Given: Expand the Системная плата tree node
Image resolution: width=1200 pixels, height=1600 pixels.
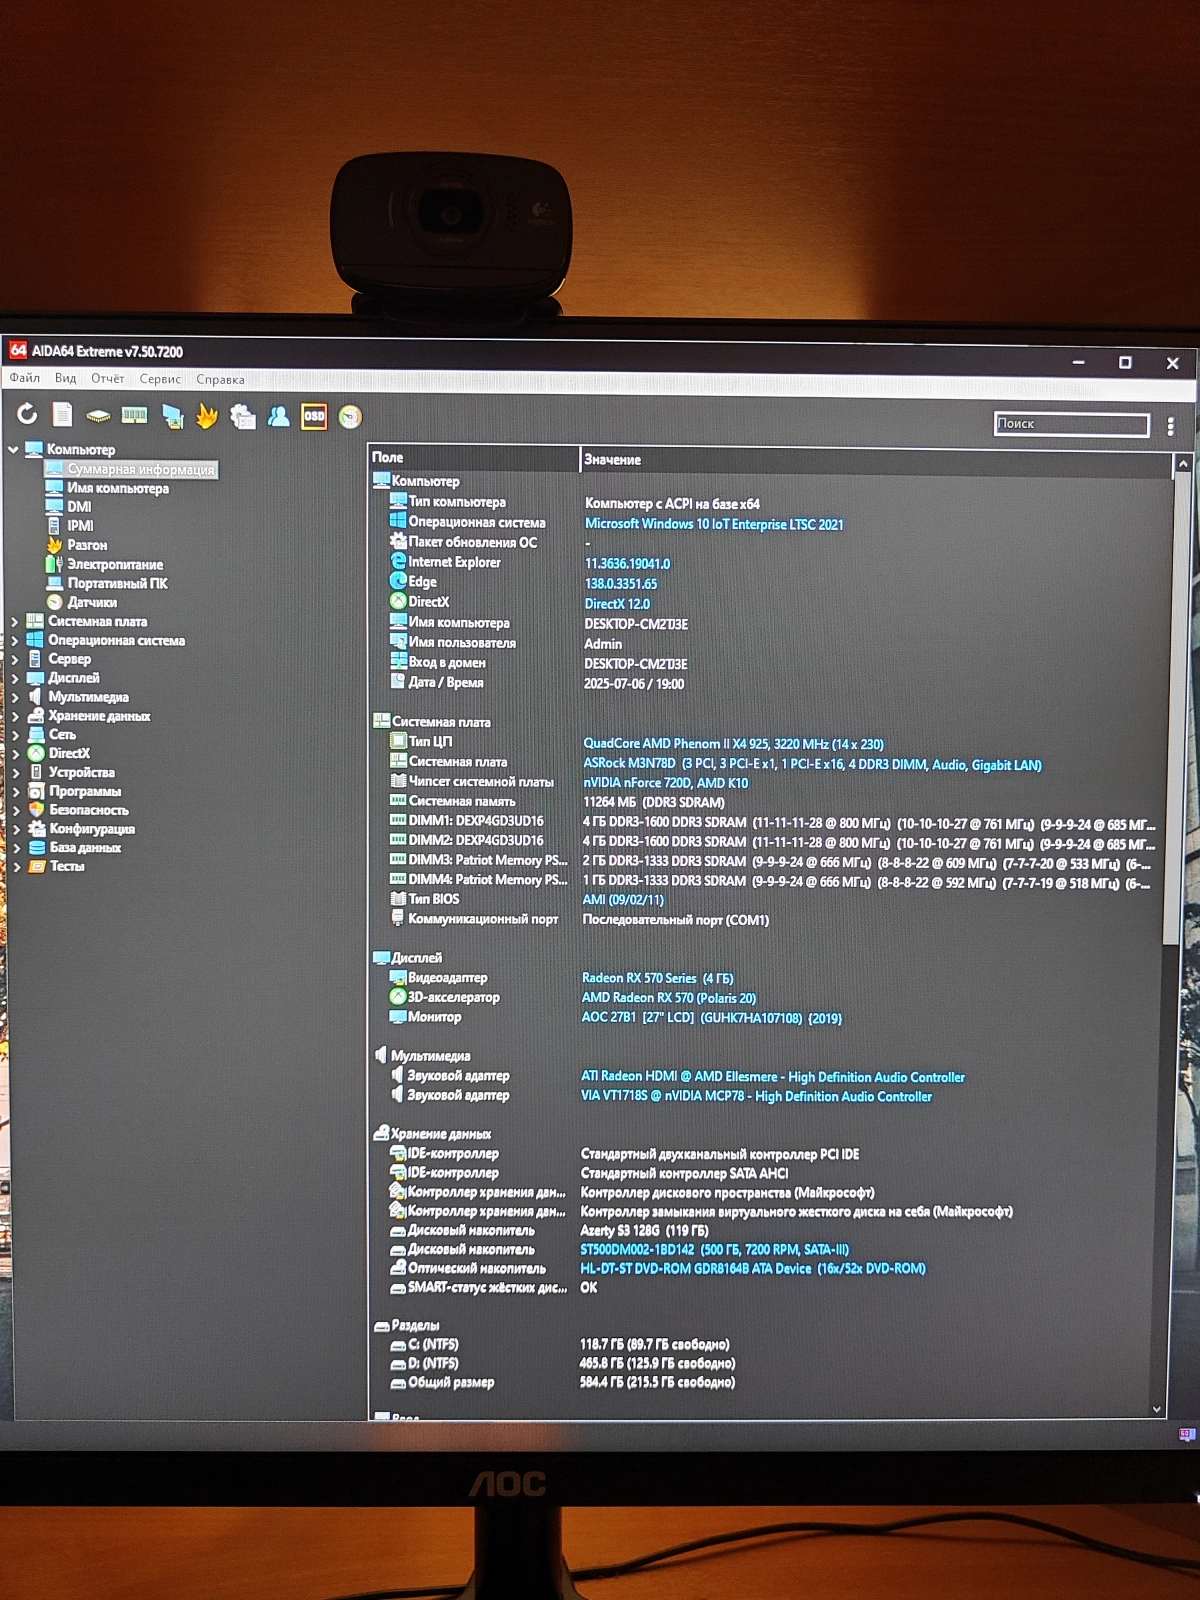Looking at the screenshot, I should pos(14,622).
